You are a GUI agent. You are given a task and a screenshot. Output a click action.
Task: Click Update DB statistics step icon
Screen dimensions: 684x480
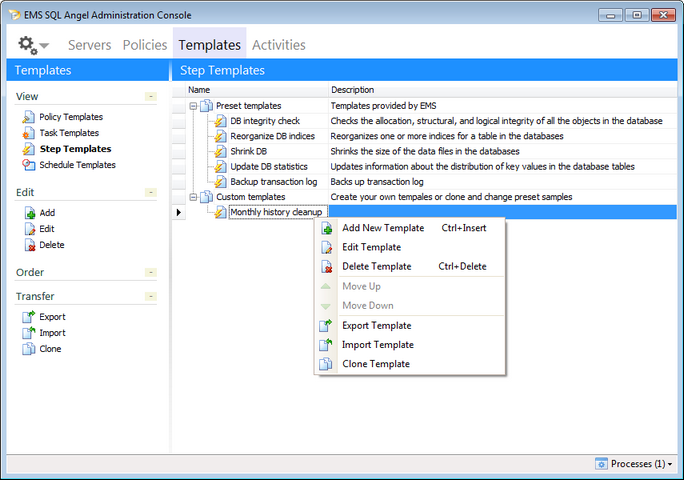221,167
